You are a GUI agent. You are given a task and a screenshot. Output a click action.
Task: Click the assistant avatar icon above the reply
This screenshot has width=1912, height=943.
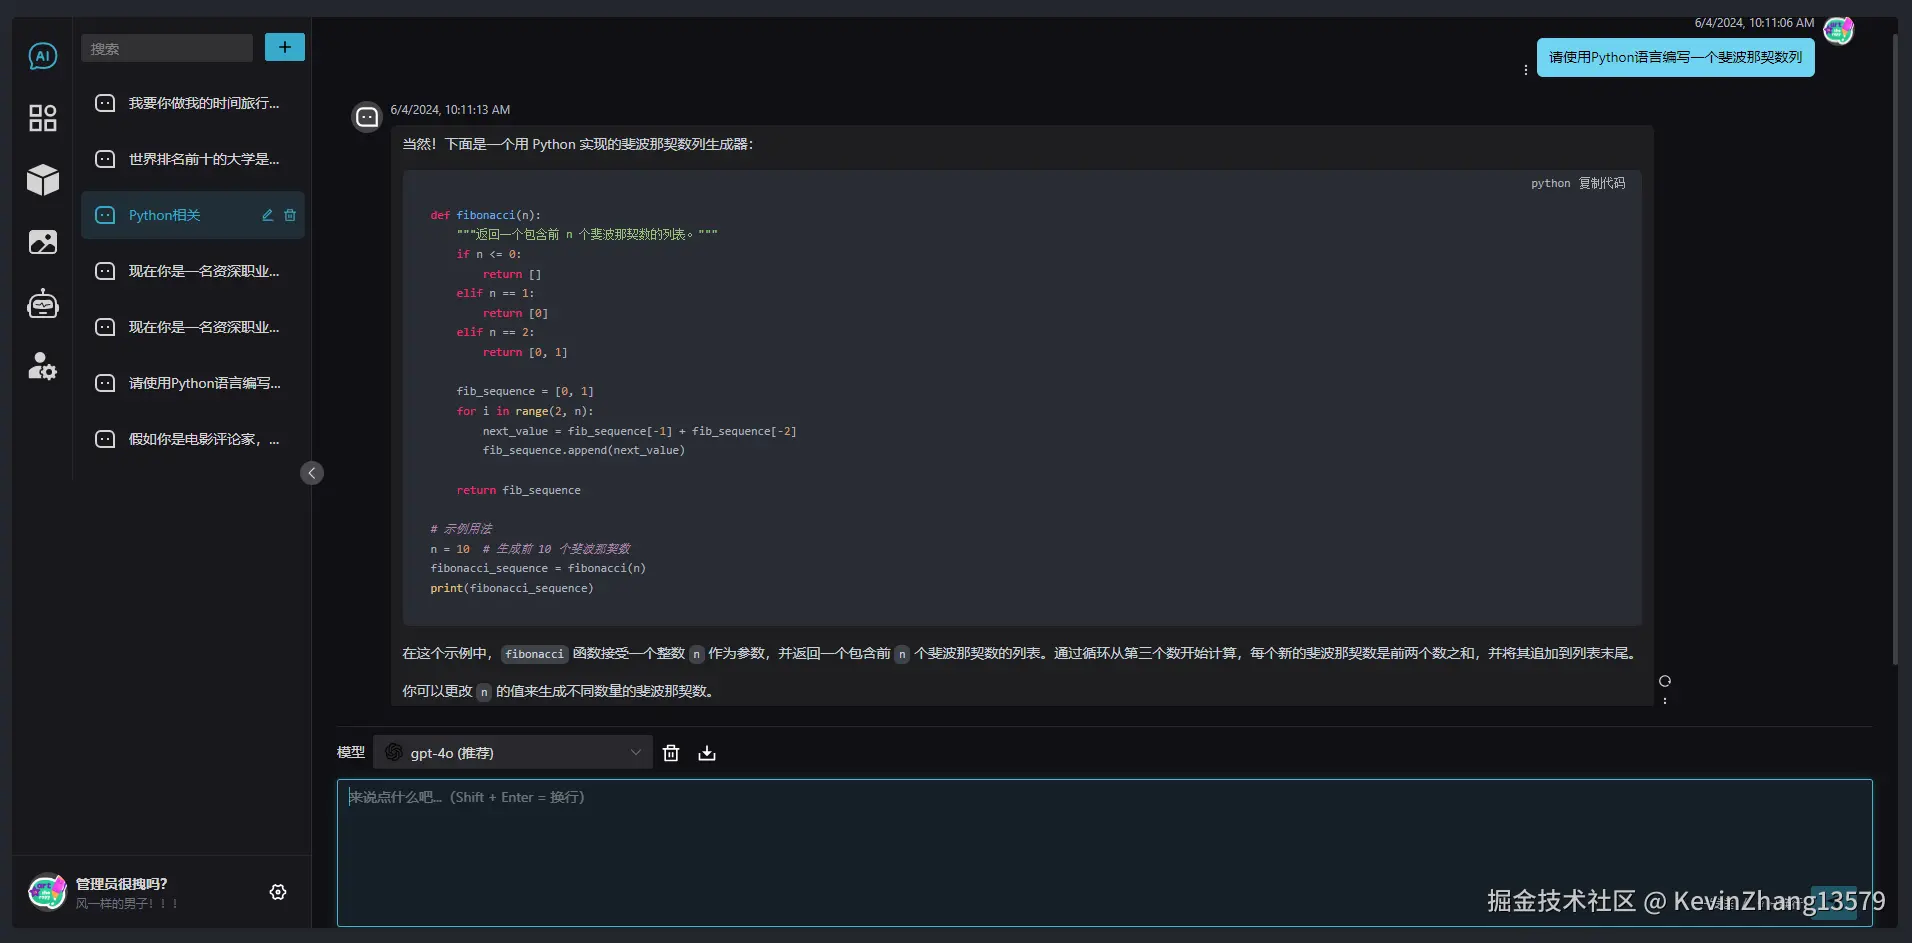[x=367, y=117]
